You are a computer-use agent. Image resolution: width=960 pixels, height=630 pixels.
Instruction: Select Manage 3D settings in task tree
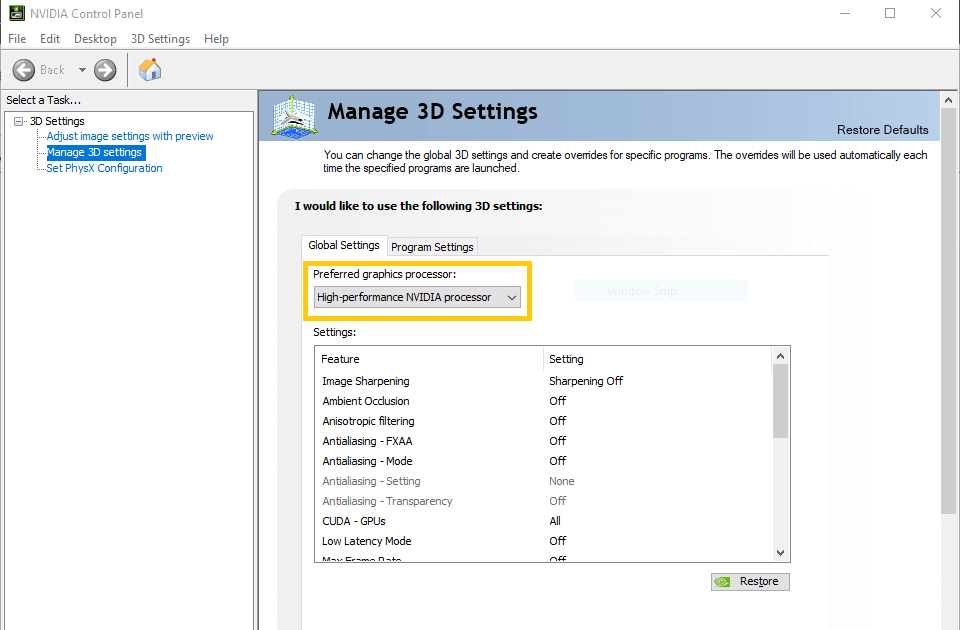[x=94, y=152]
